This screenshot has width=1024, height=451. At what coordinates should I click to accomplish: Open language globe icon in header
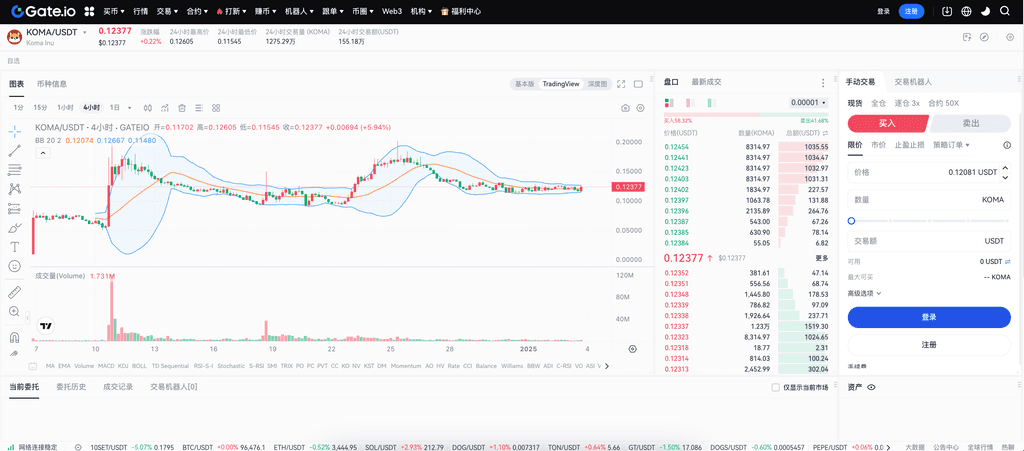point(965,11)
